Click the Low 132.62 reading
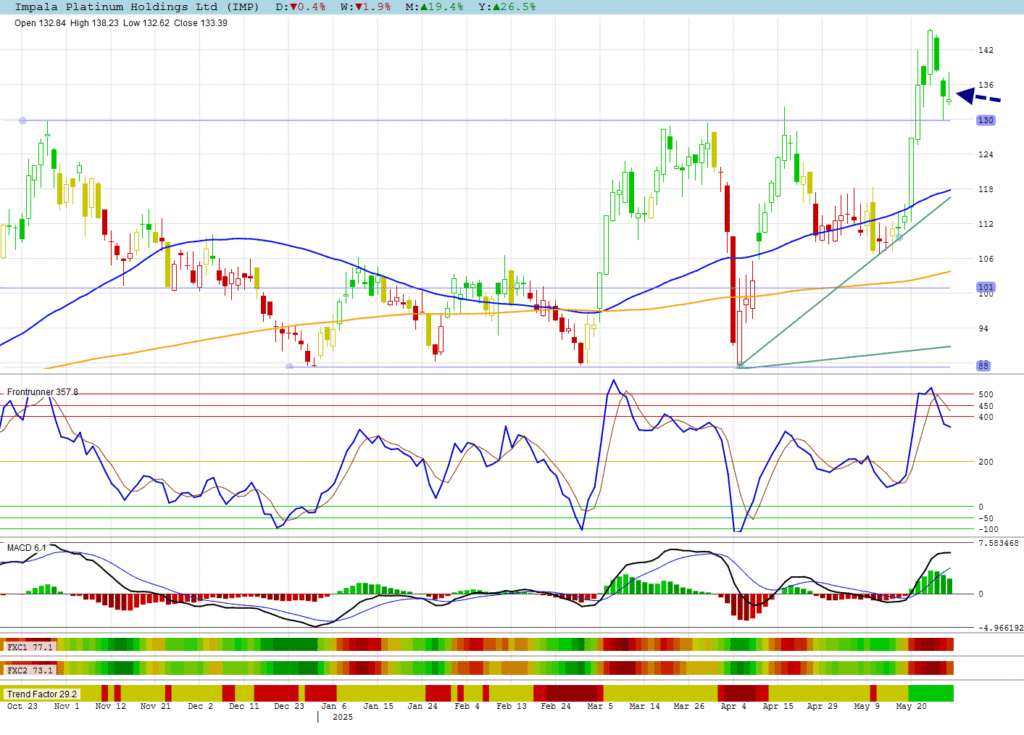Image resolution: width=1024 pixels, height=735 pixels. pos(146,23)
